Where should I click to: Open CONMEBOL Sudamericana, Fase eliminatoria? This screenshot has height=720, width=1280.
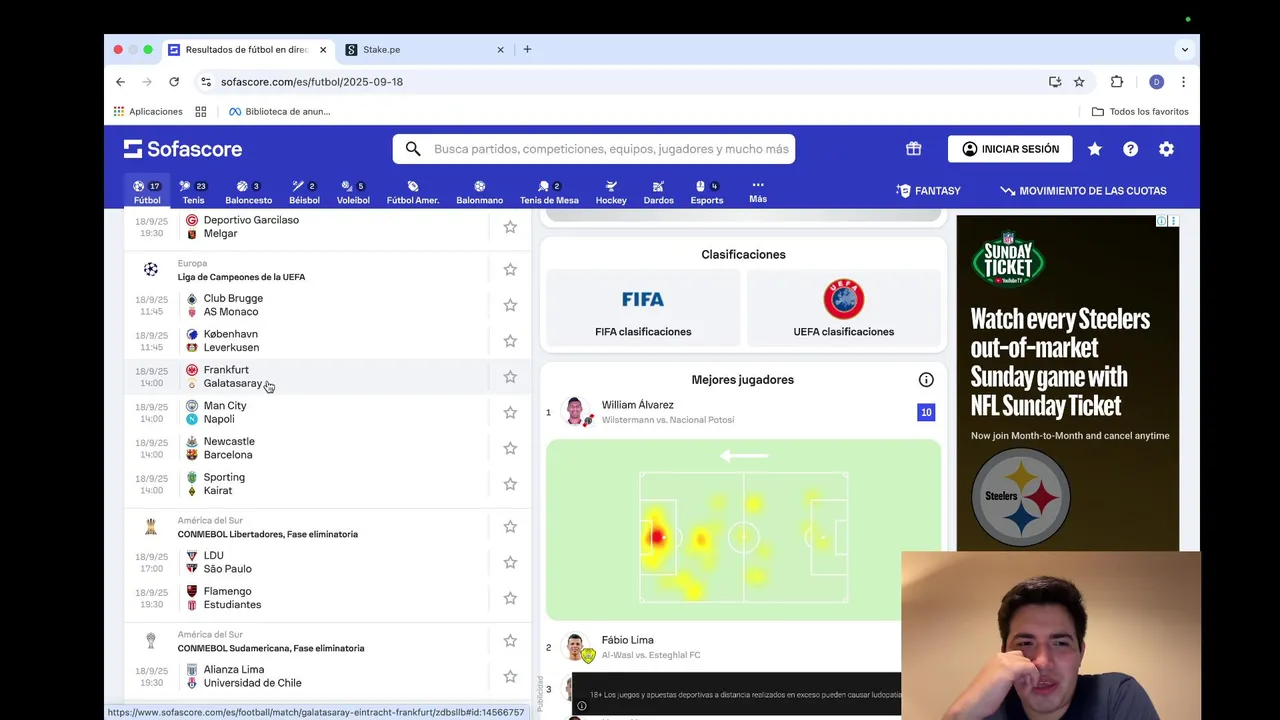tap(270, 648)
